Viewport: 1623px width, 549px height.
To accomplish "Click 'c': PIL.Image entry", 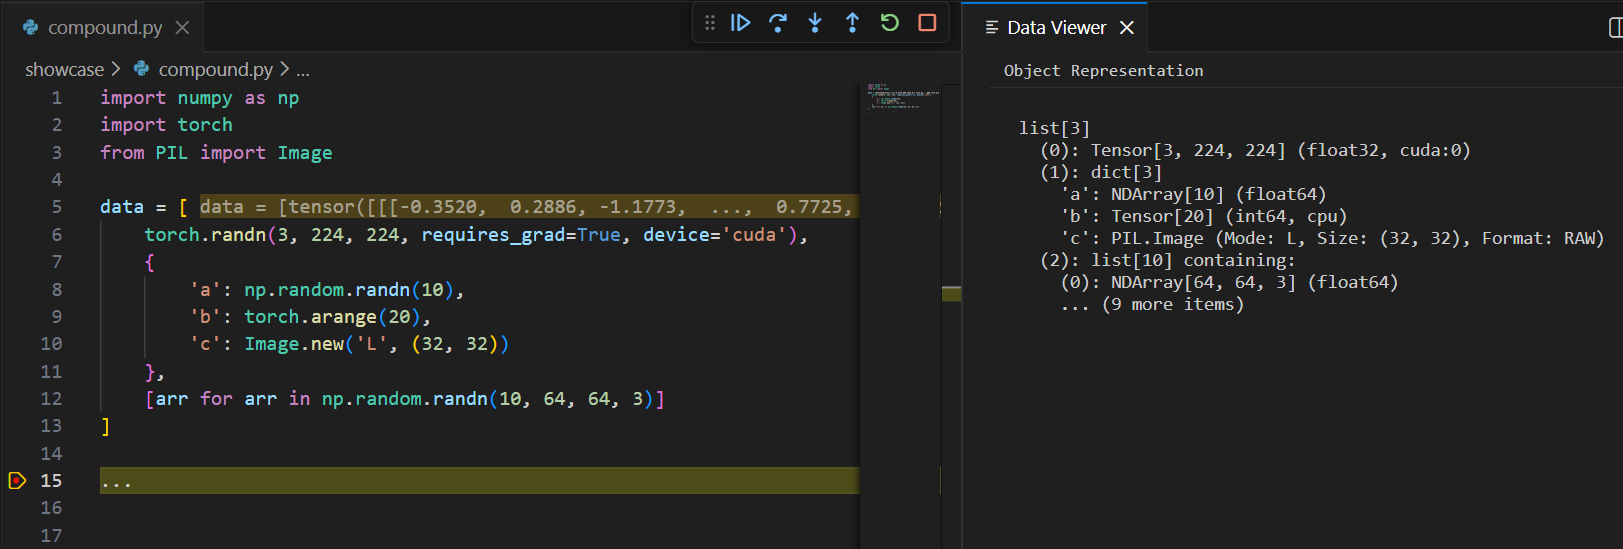I will click(1332, 238).
